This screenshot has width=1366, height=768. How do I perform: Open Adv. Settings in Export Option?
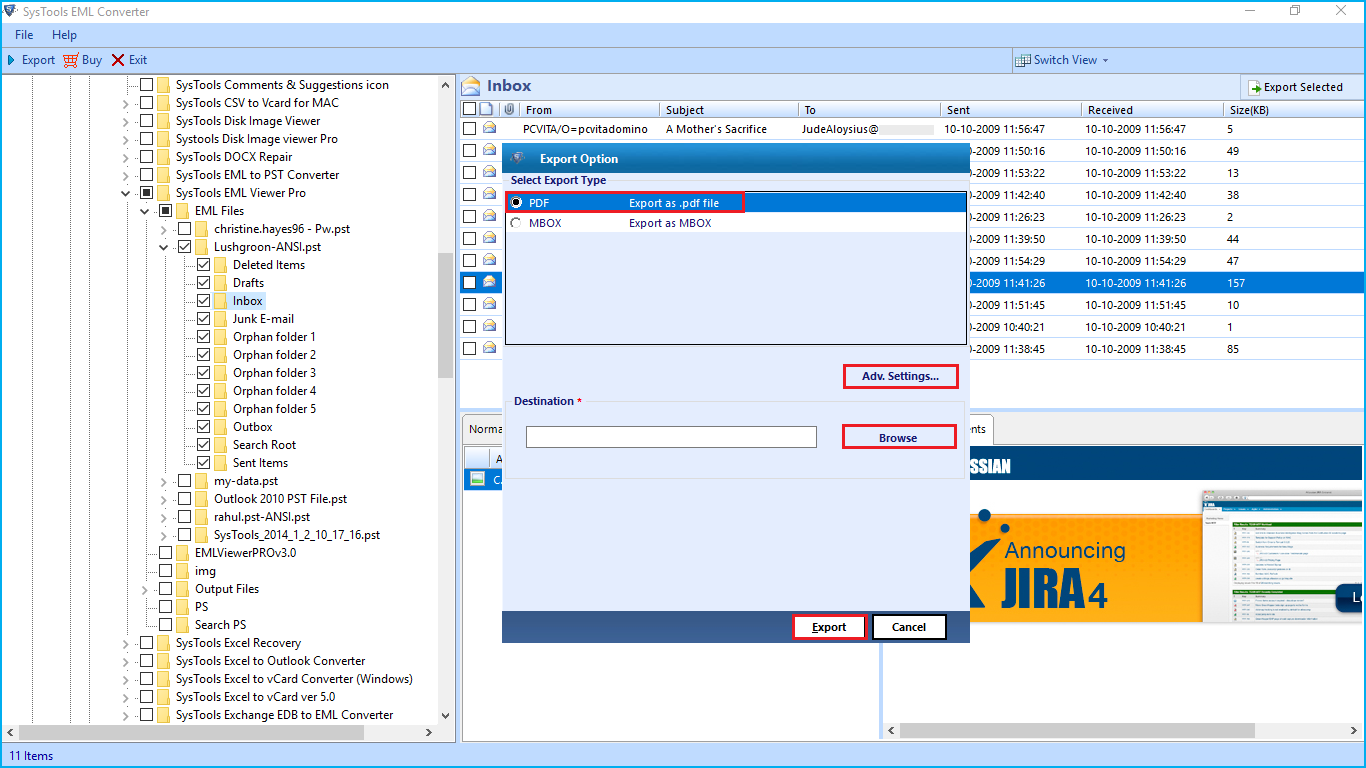[x=901, y=376]
